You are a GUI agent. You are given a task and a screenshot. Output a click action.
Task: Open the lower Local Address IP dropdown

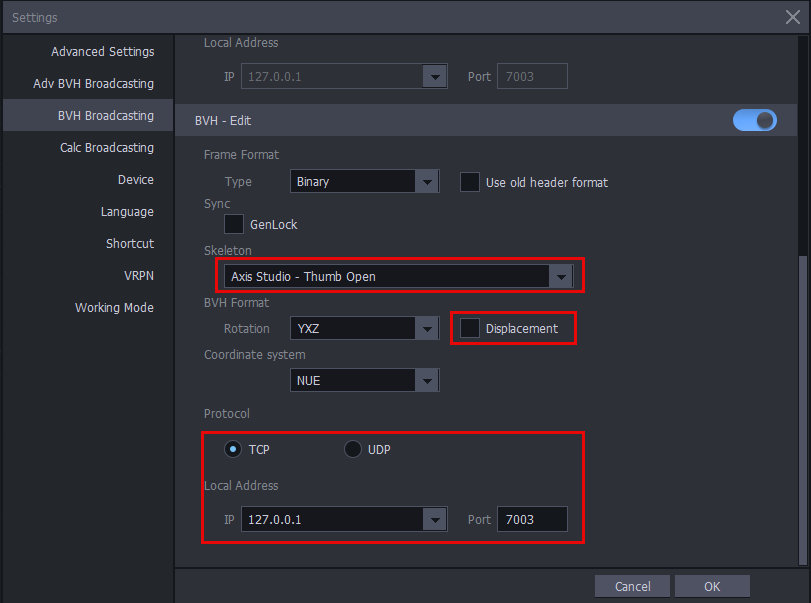tap(344, 519)
